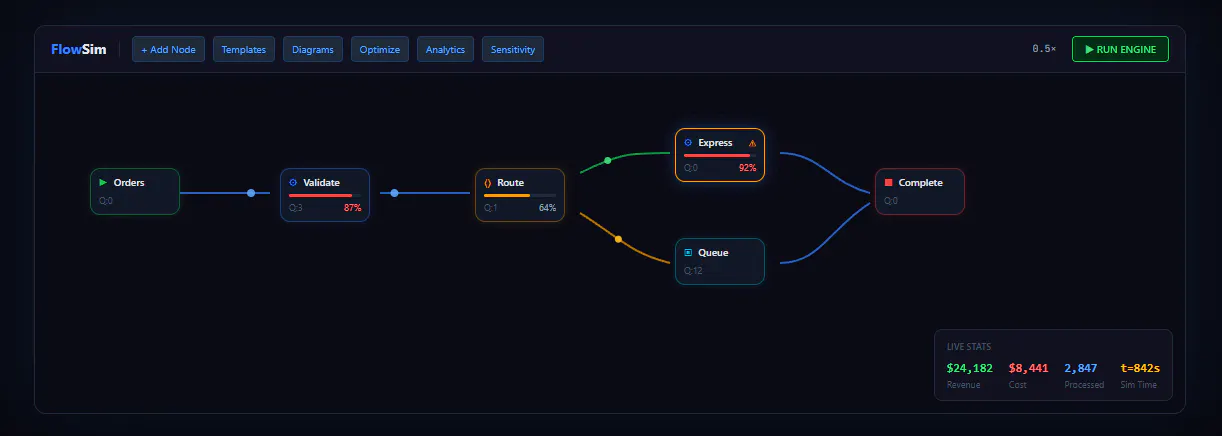The image size is (1222, 436).
Task: Click the gear icon on Express node
Action: coord(688,143)
